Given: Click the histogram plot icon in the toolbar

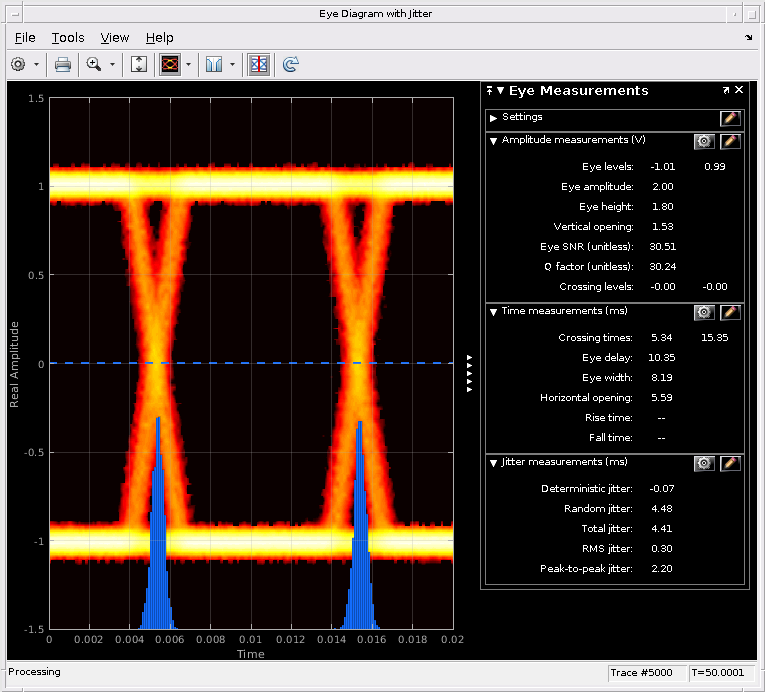Looking at the screenshot, I should click(x=213, y=64).
